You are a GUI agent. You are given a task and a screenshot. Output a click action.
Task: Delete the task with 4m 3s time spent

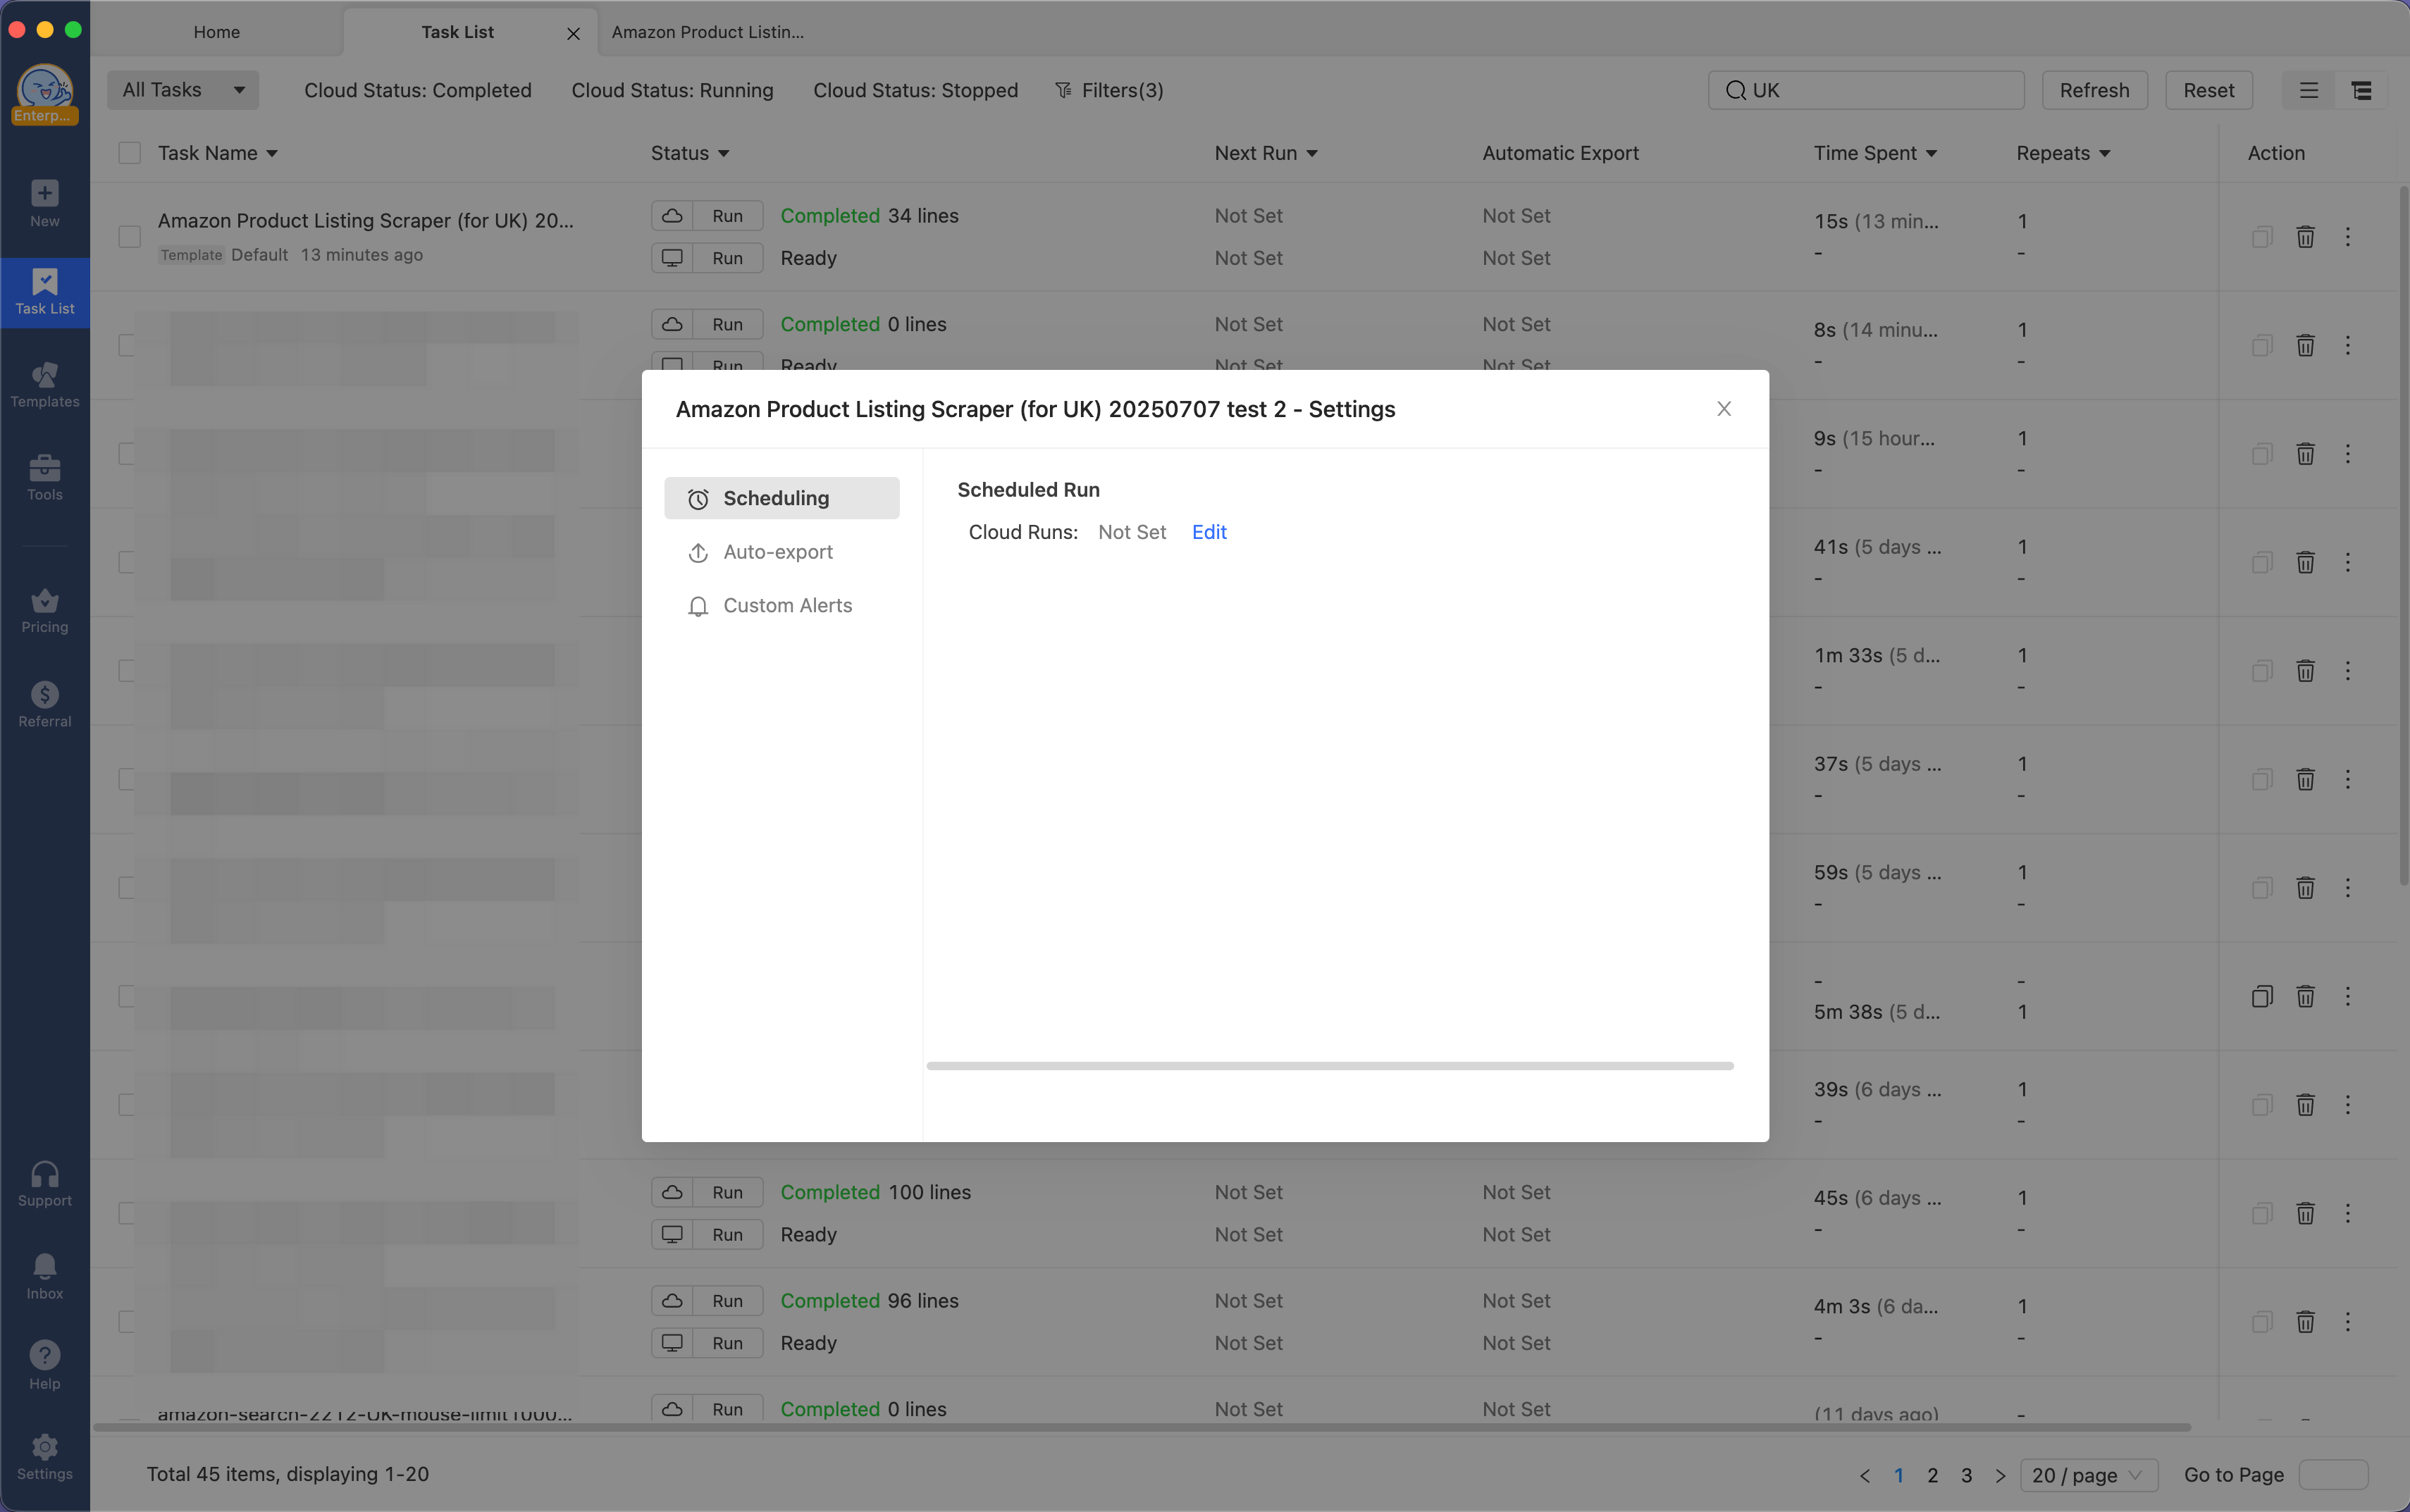[x=2305, y=1322]
